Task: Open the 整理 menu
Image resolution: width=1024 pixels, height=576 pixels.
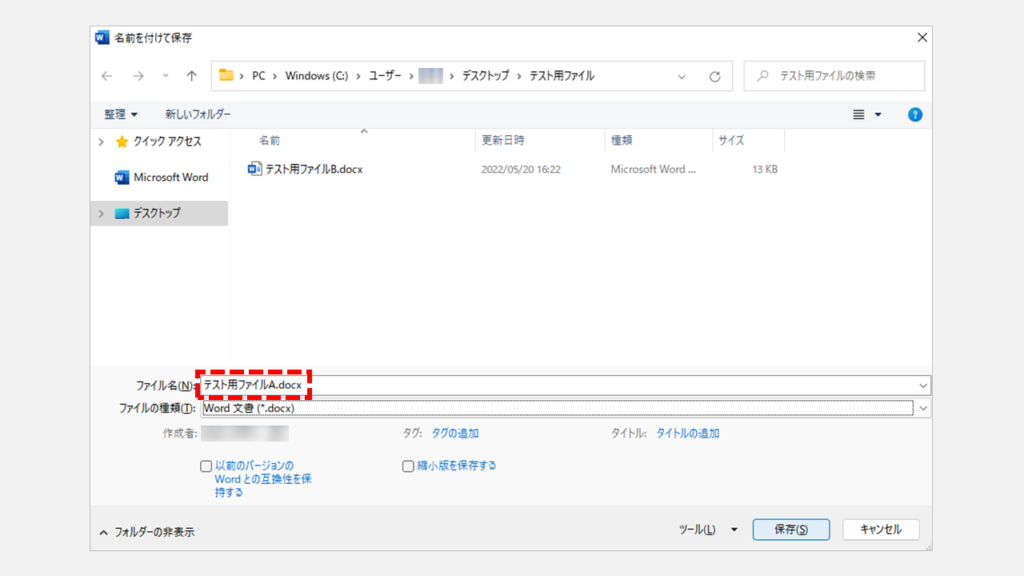Action: click(121, 114)
